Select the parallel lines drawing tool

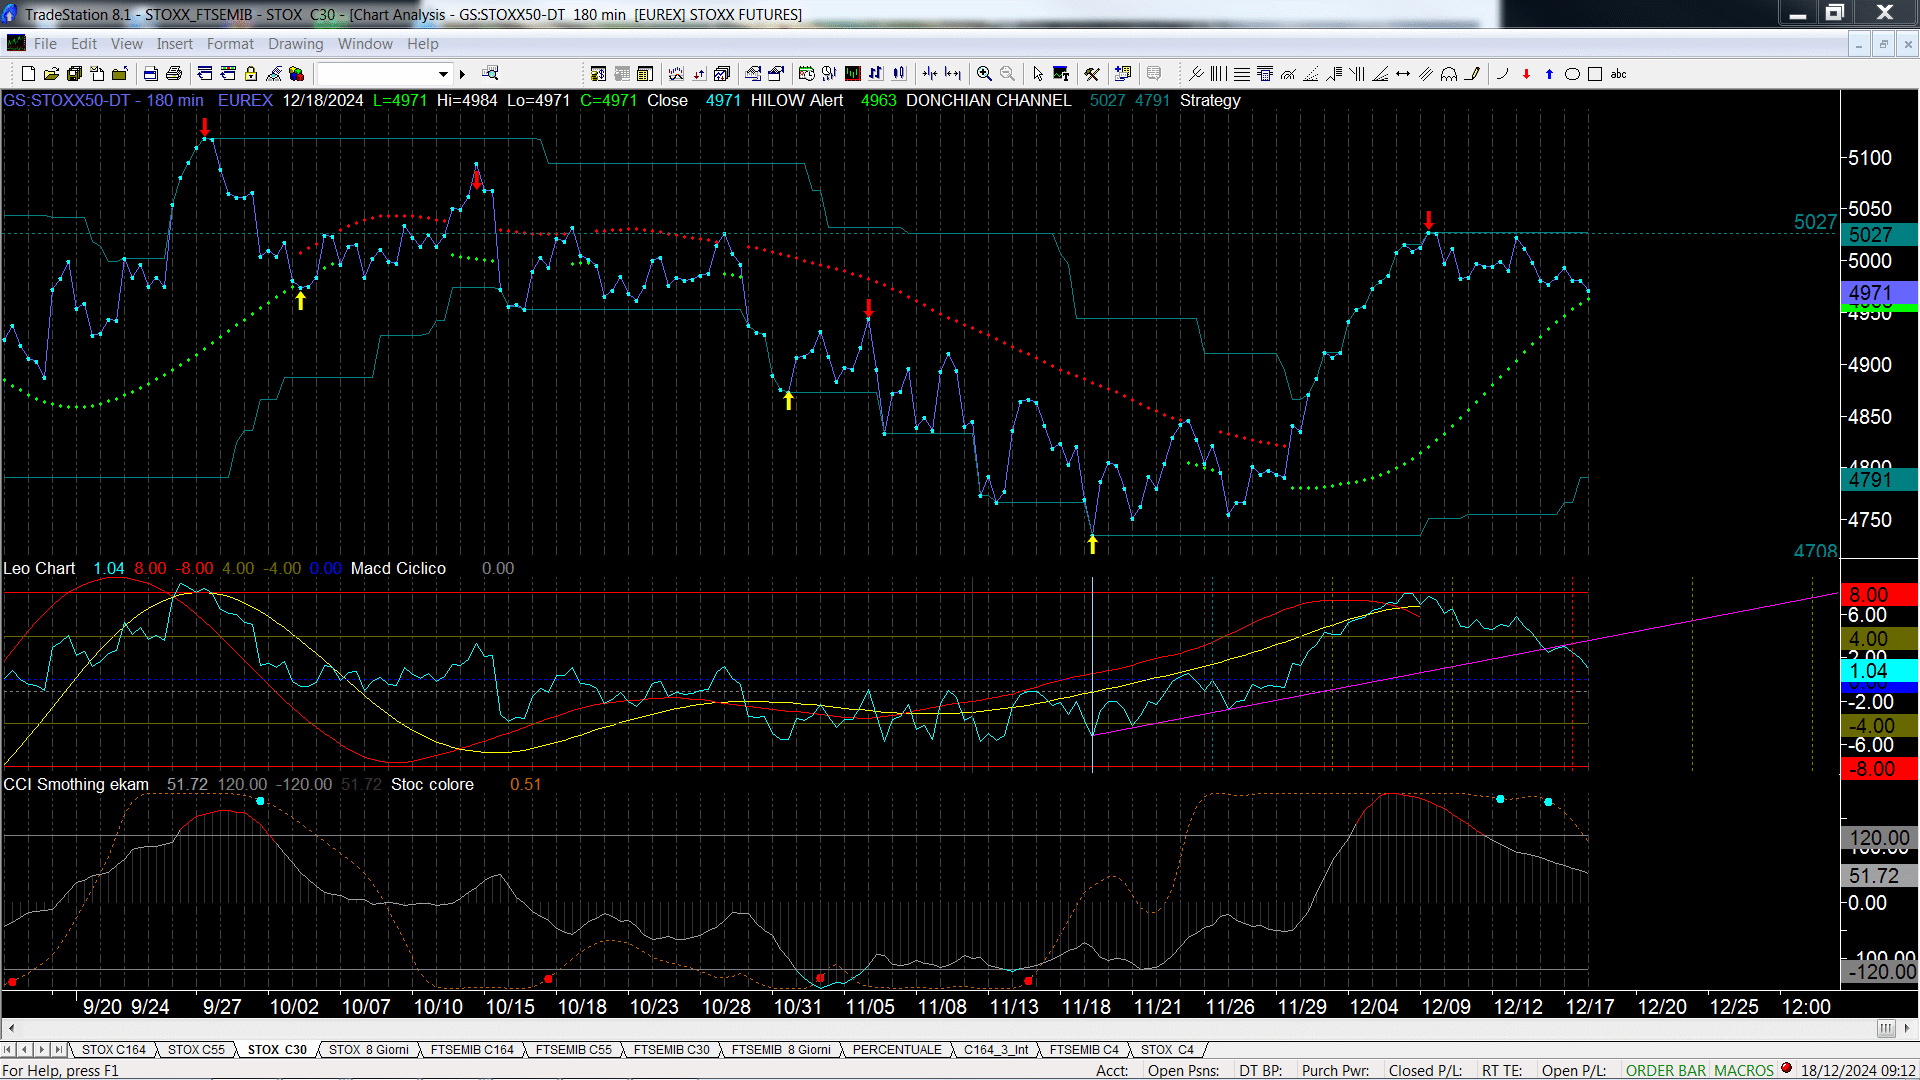point(1426,74)
